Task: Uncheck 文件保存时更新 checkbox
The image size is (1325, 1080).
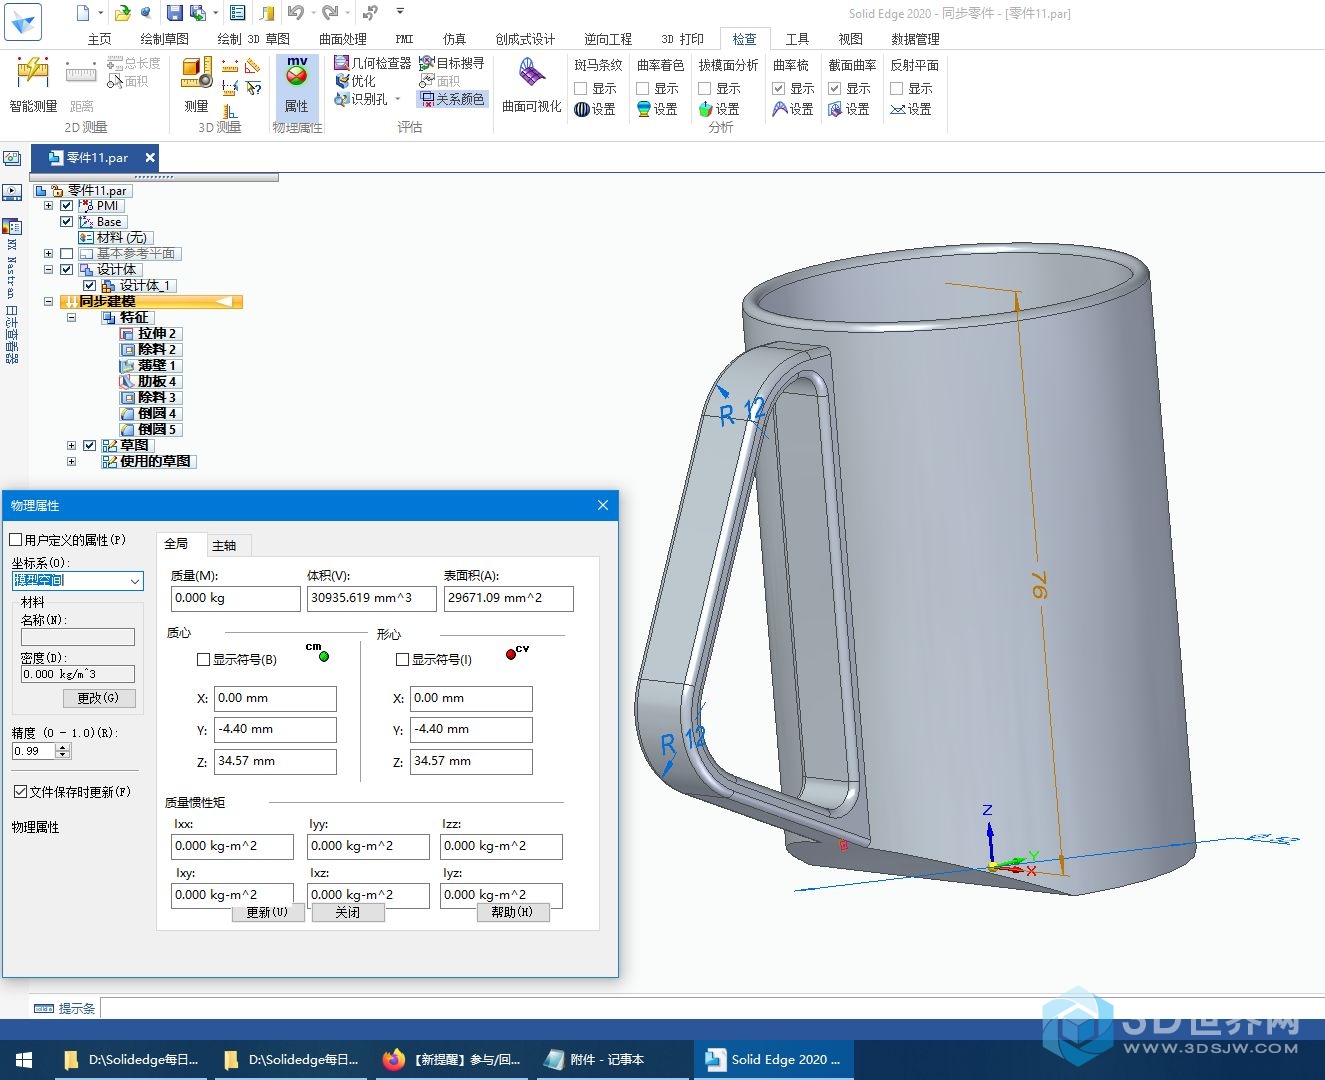Action: [20, 791]
